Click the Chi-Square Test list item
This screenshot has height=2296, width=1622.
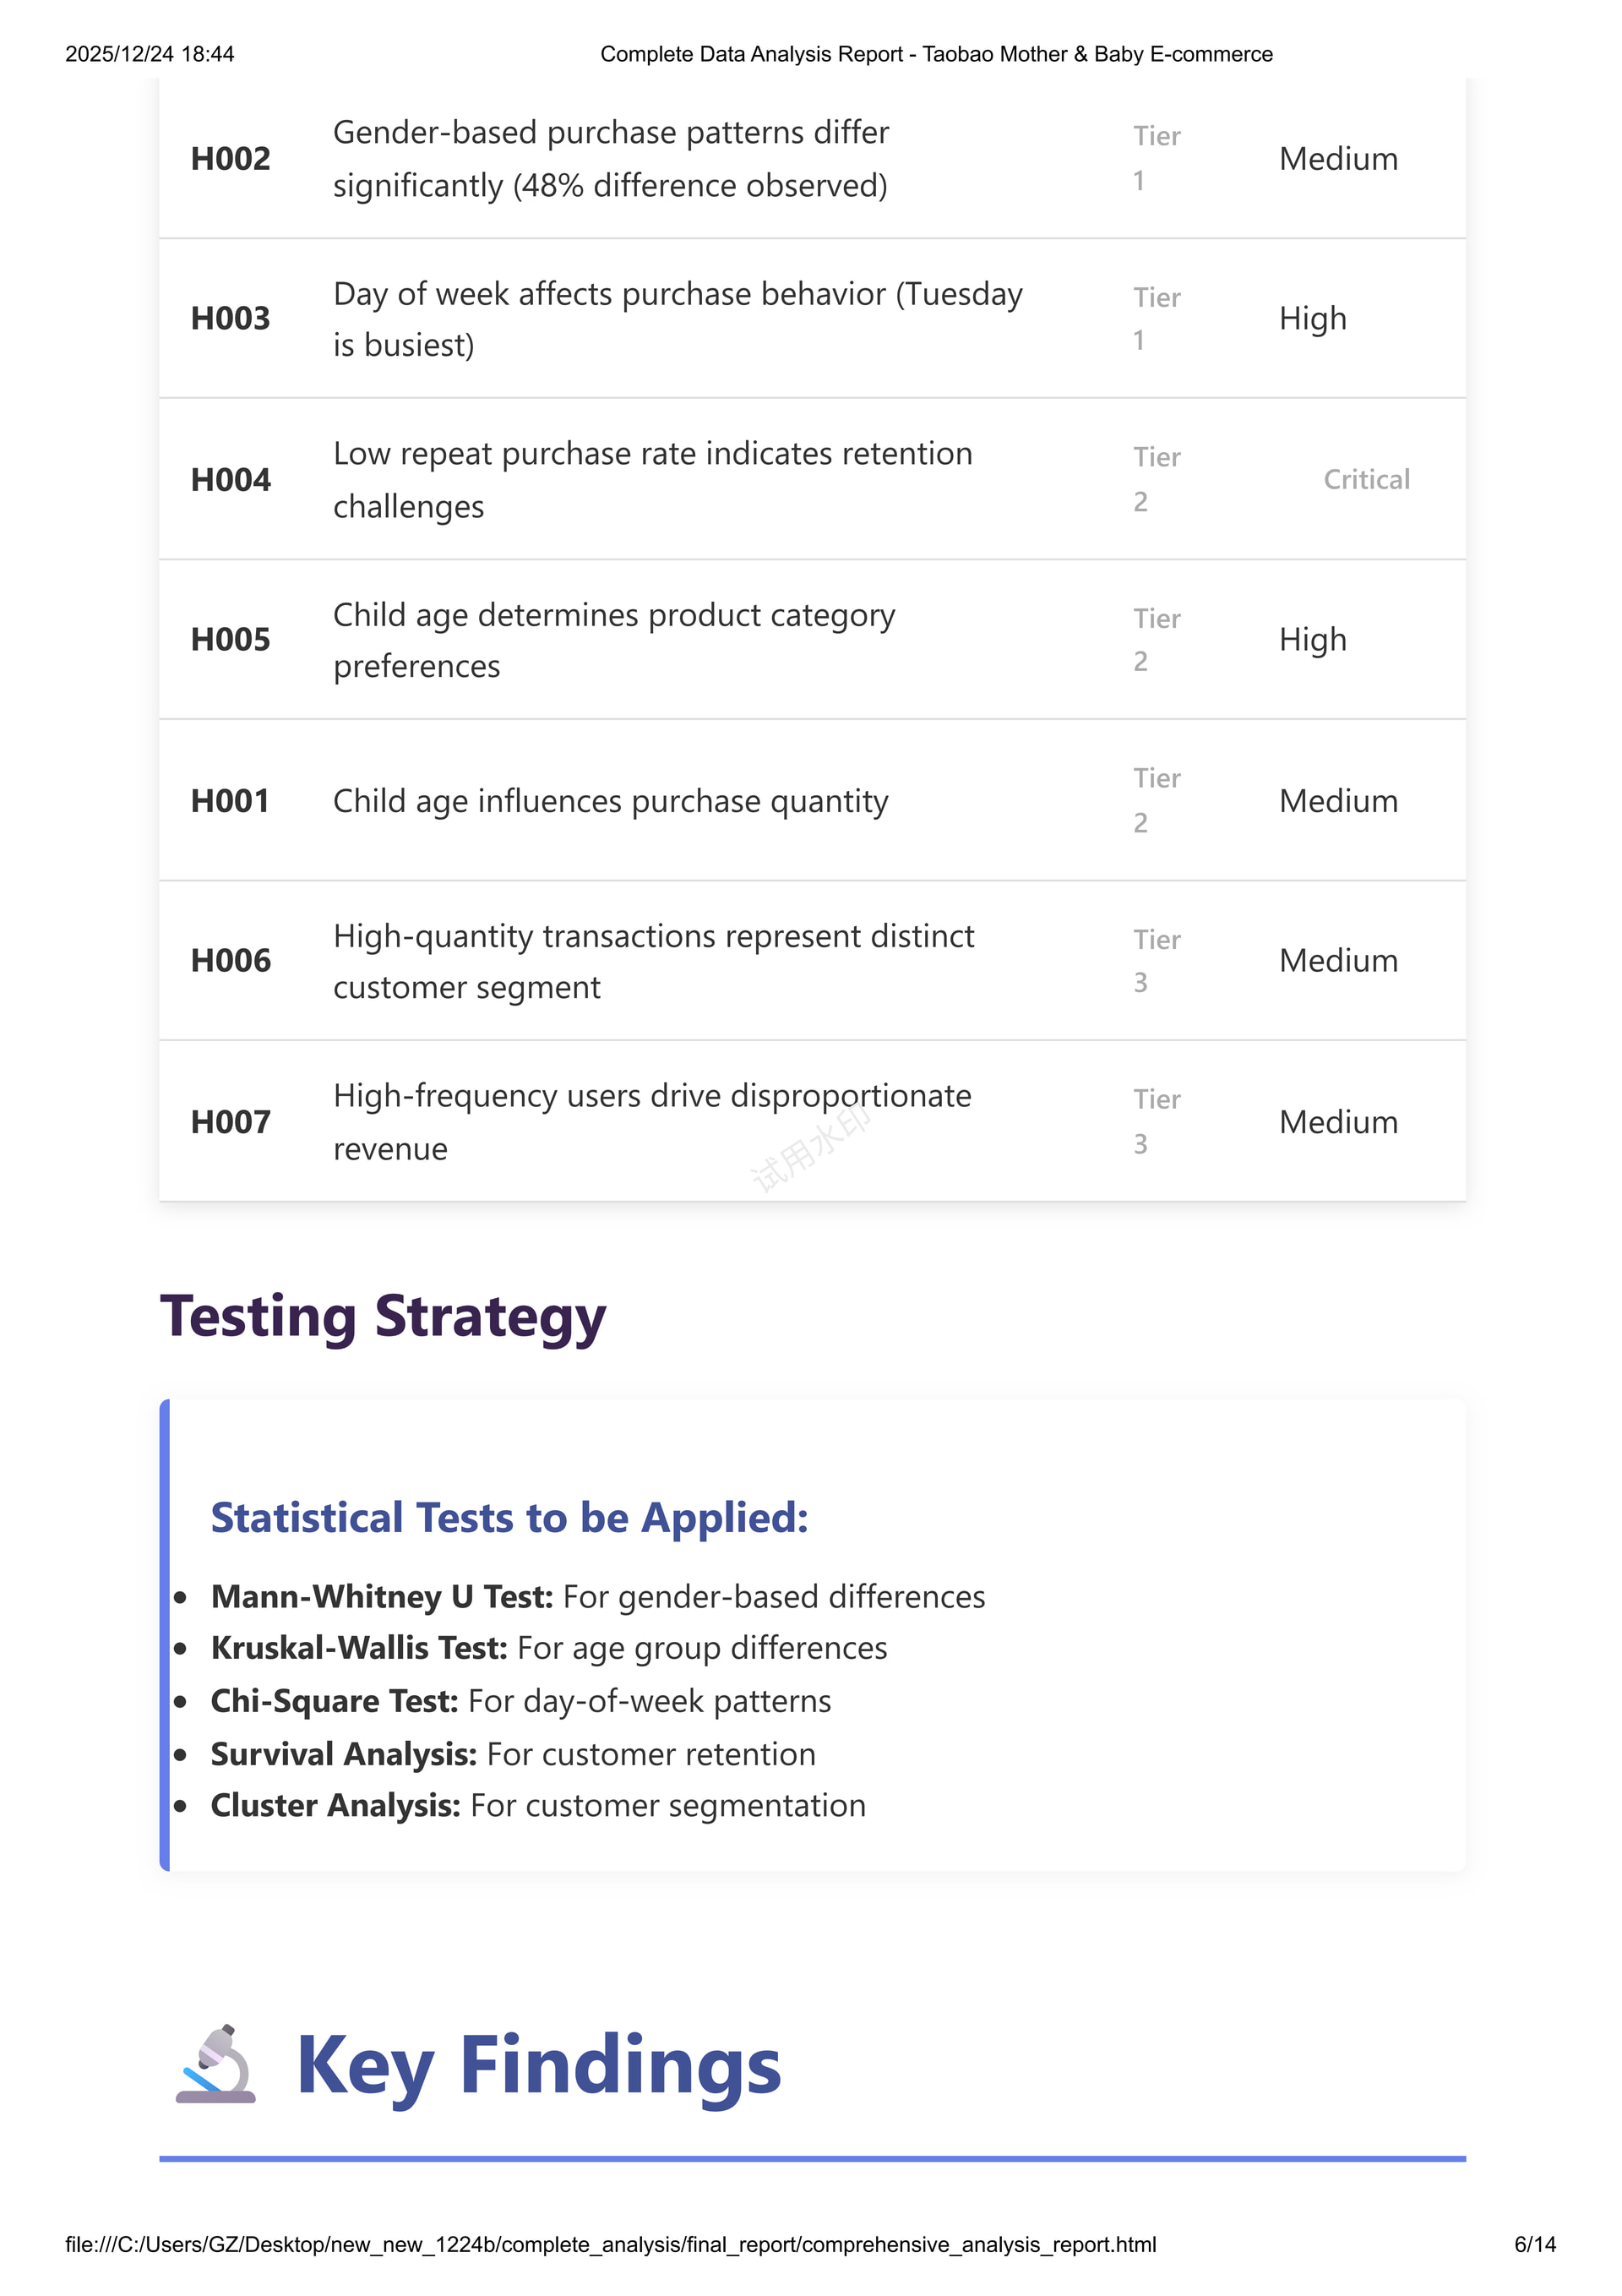(521, 1700)
